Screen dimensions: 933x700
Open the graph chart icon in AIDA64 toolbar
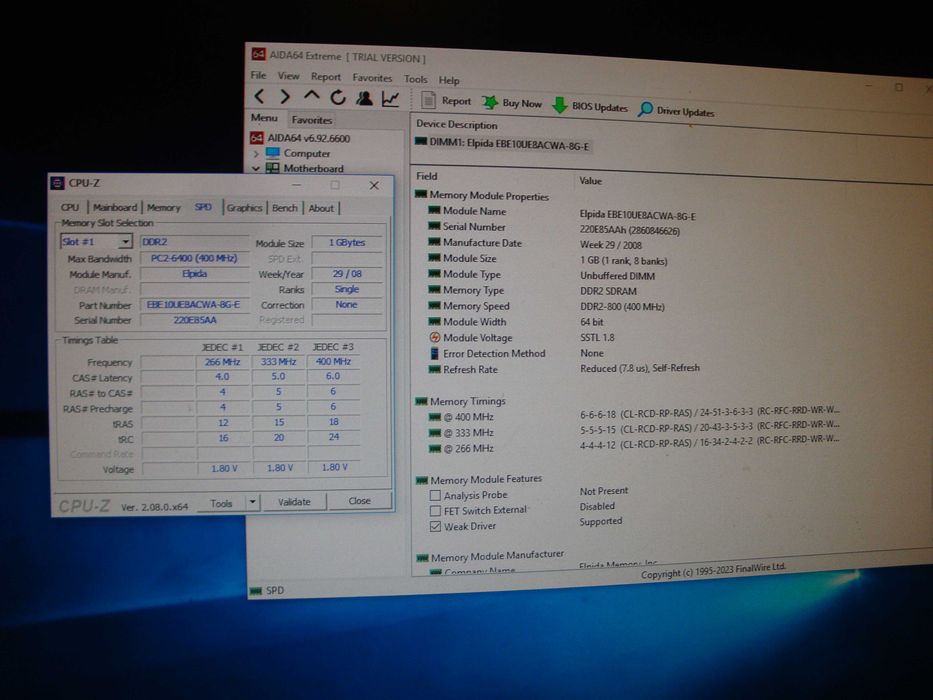(390, 99)
